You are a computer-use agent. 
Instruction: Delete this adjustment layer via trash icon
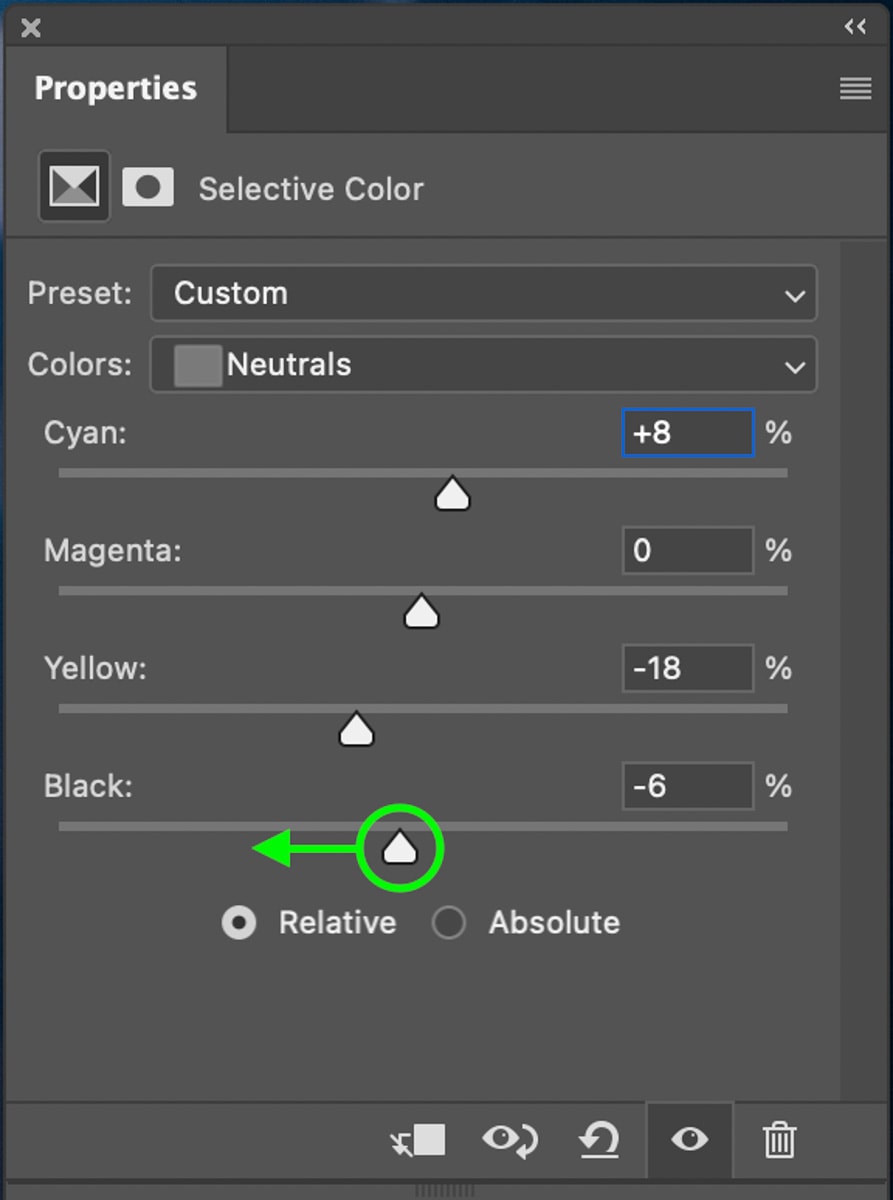click(779, 1140)
